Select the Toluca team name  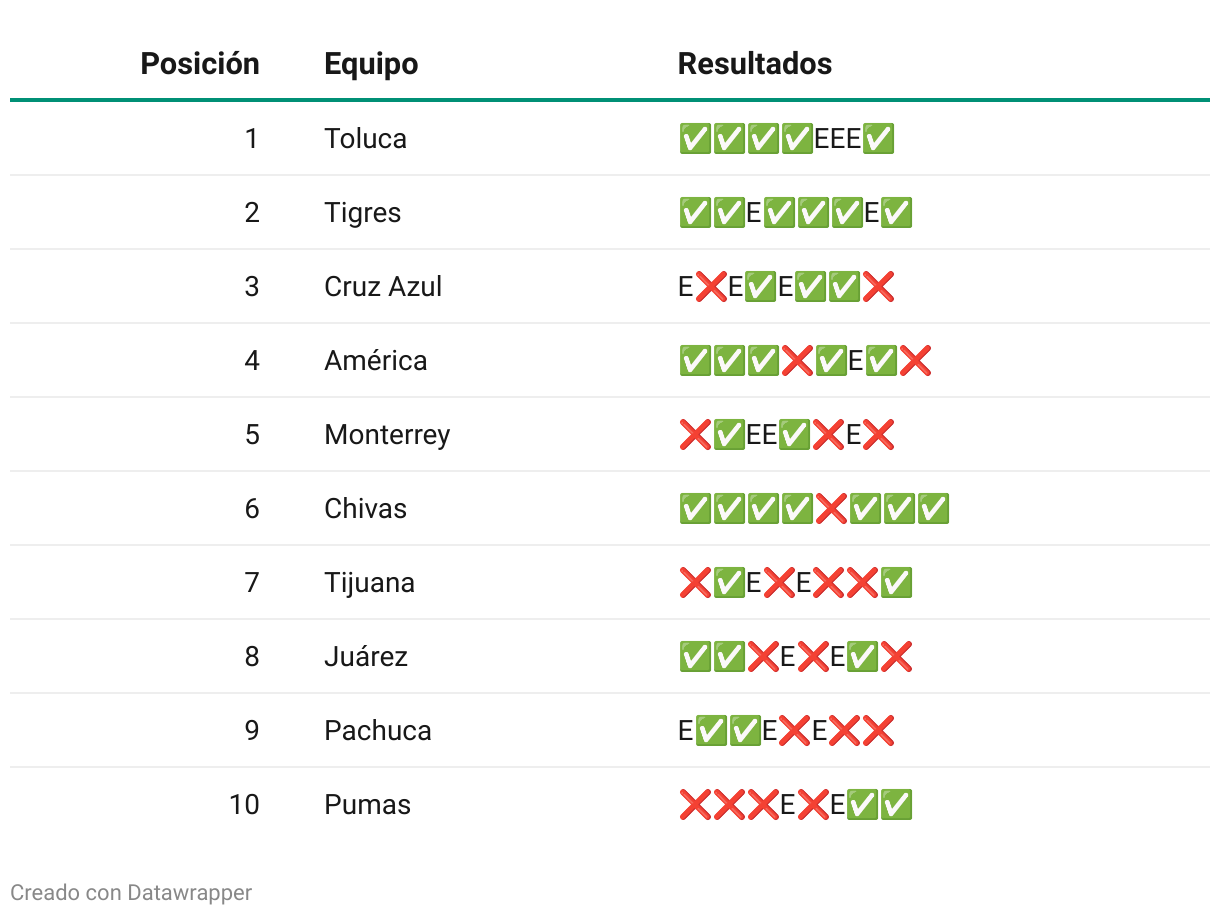coord(365,138)
